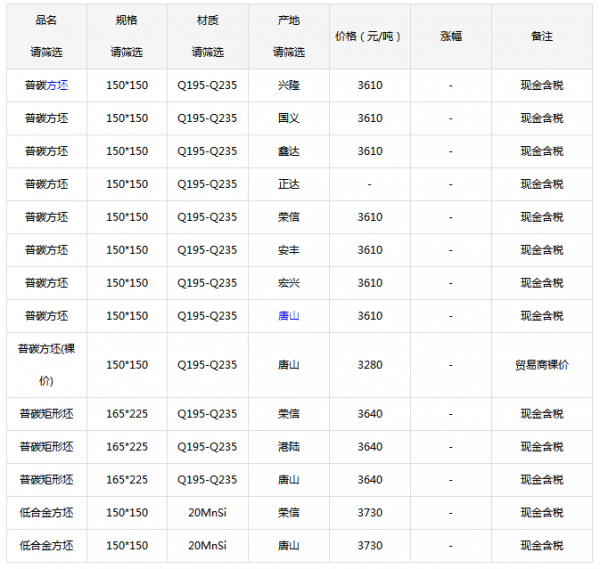Click the 港陆 origin cell

point(289,447)
